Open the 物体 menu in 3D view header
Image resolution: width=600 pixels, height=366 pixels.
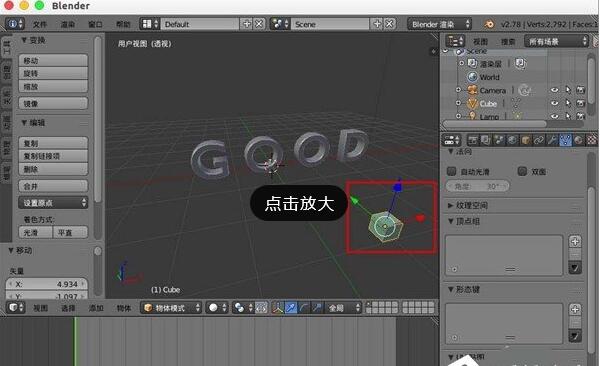(124, 308)
